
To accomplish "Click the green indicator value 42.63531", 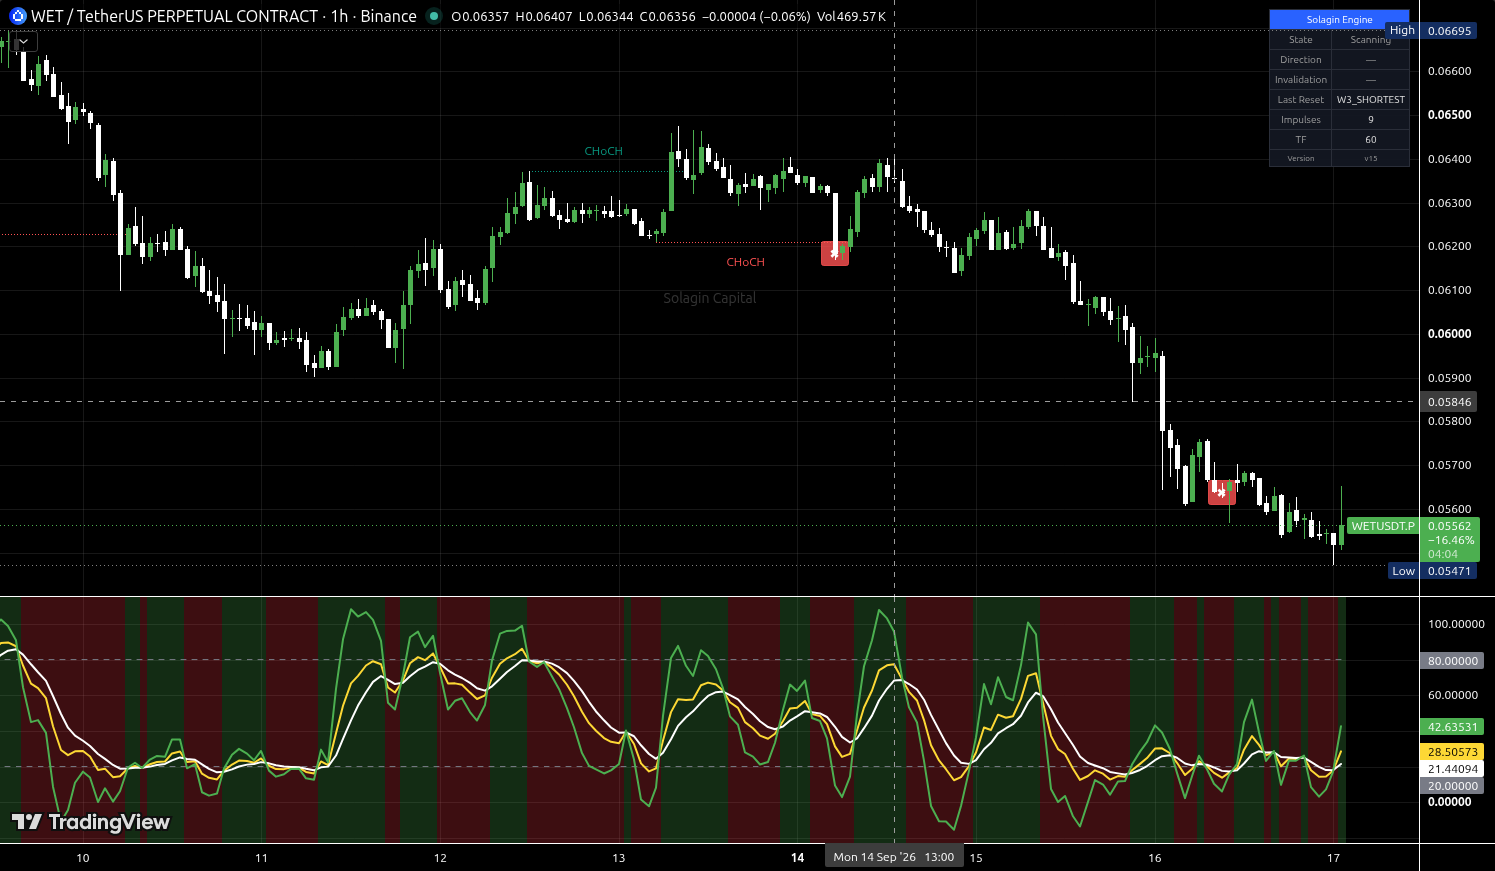I will (1452, 727).
